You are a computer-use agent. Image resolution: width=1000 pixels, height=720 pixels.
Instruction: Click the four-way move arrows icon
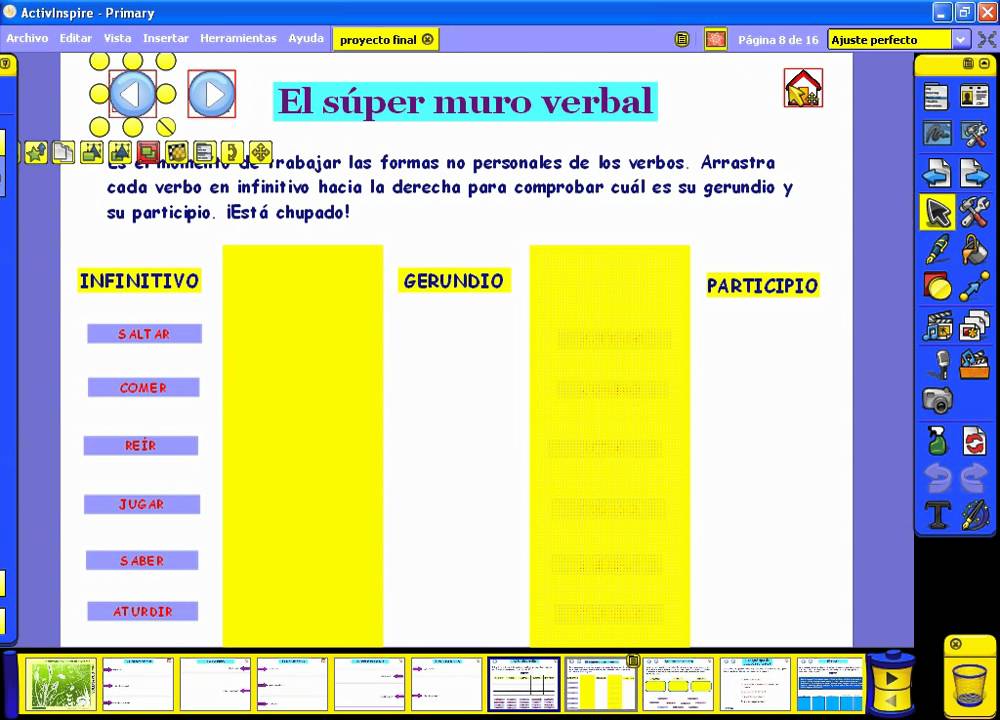pyautogui.click(x=261, y=152)
